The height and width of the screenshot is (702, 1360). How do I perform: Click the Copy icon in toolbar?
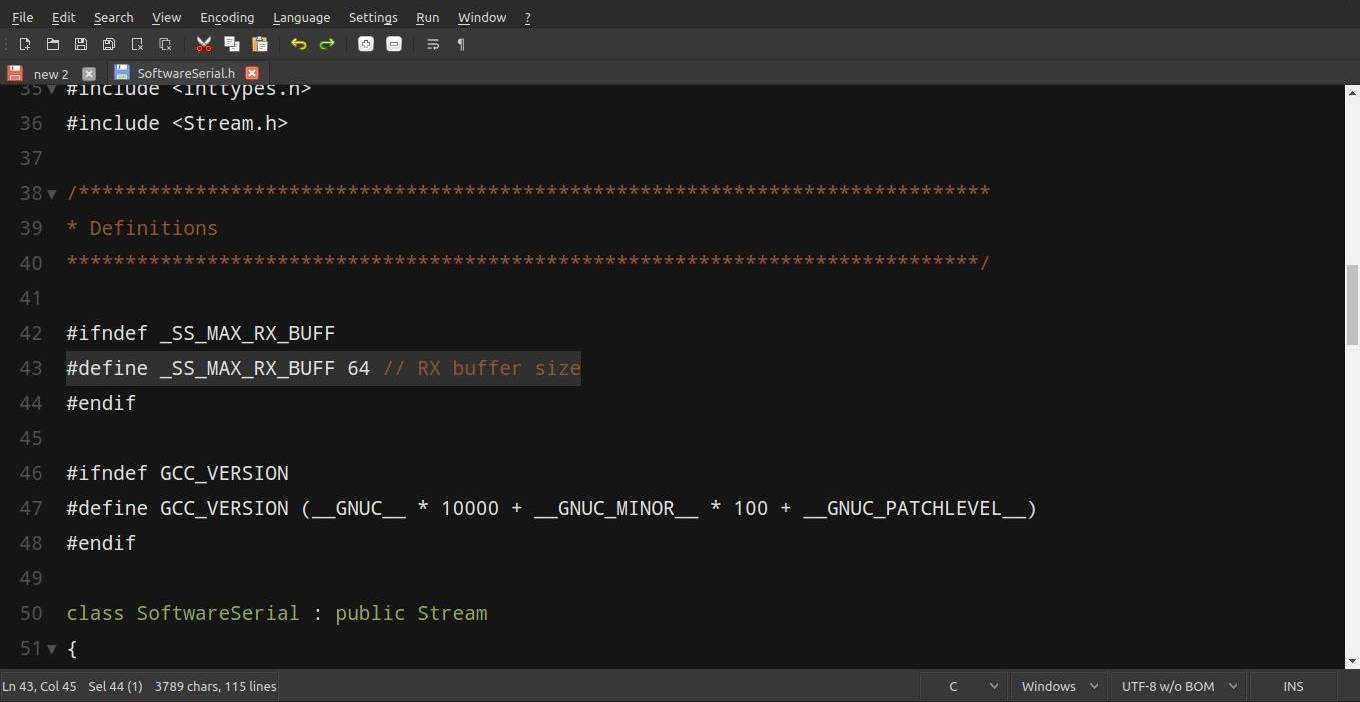232,44
